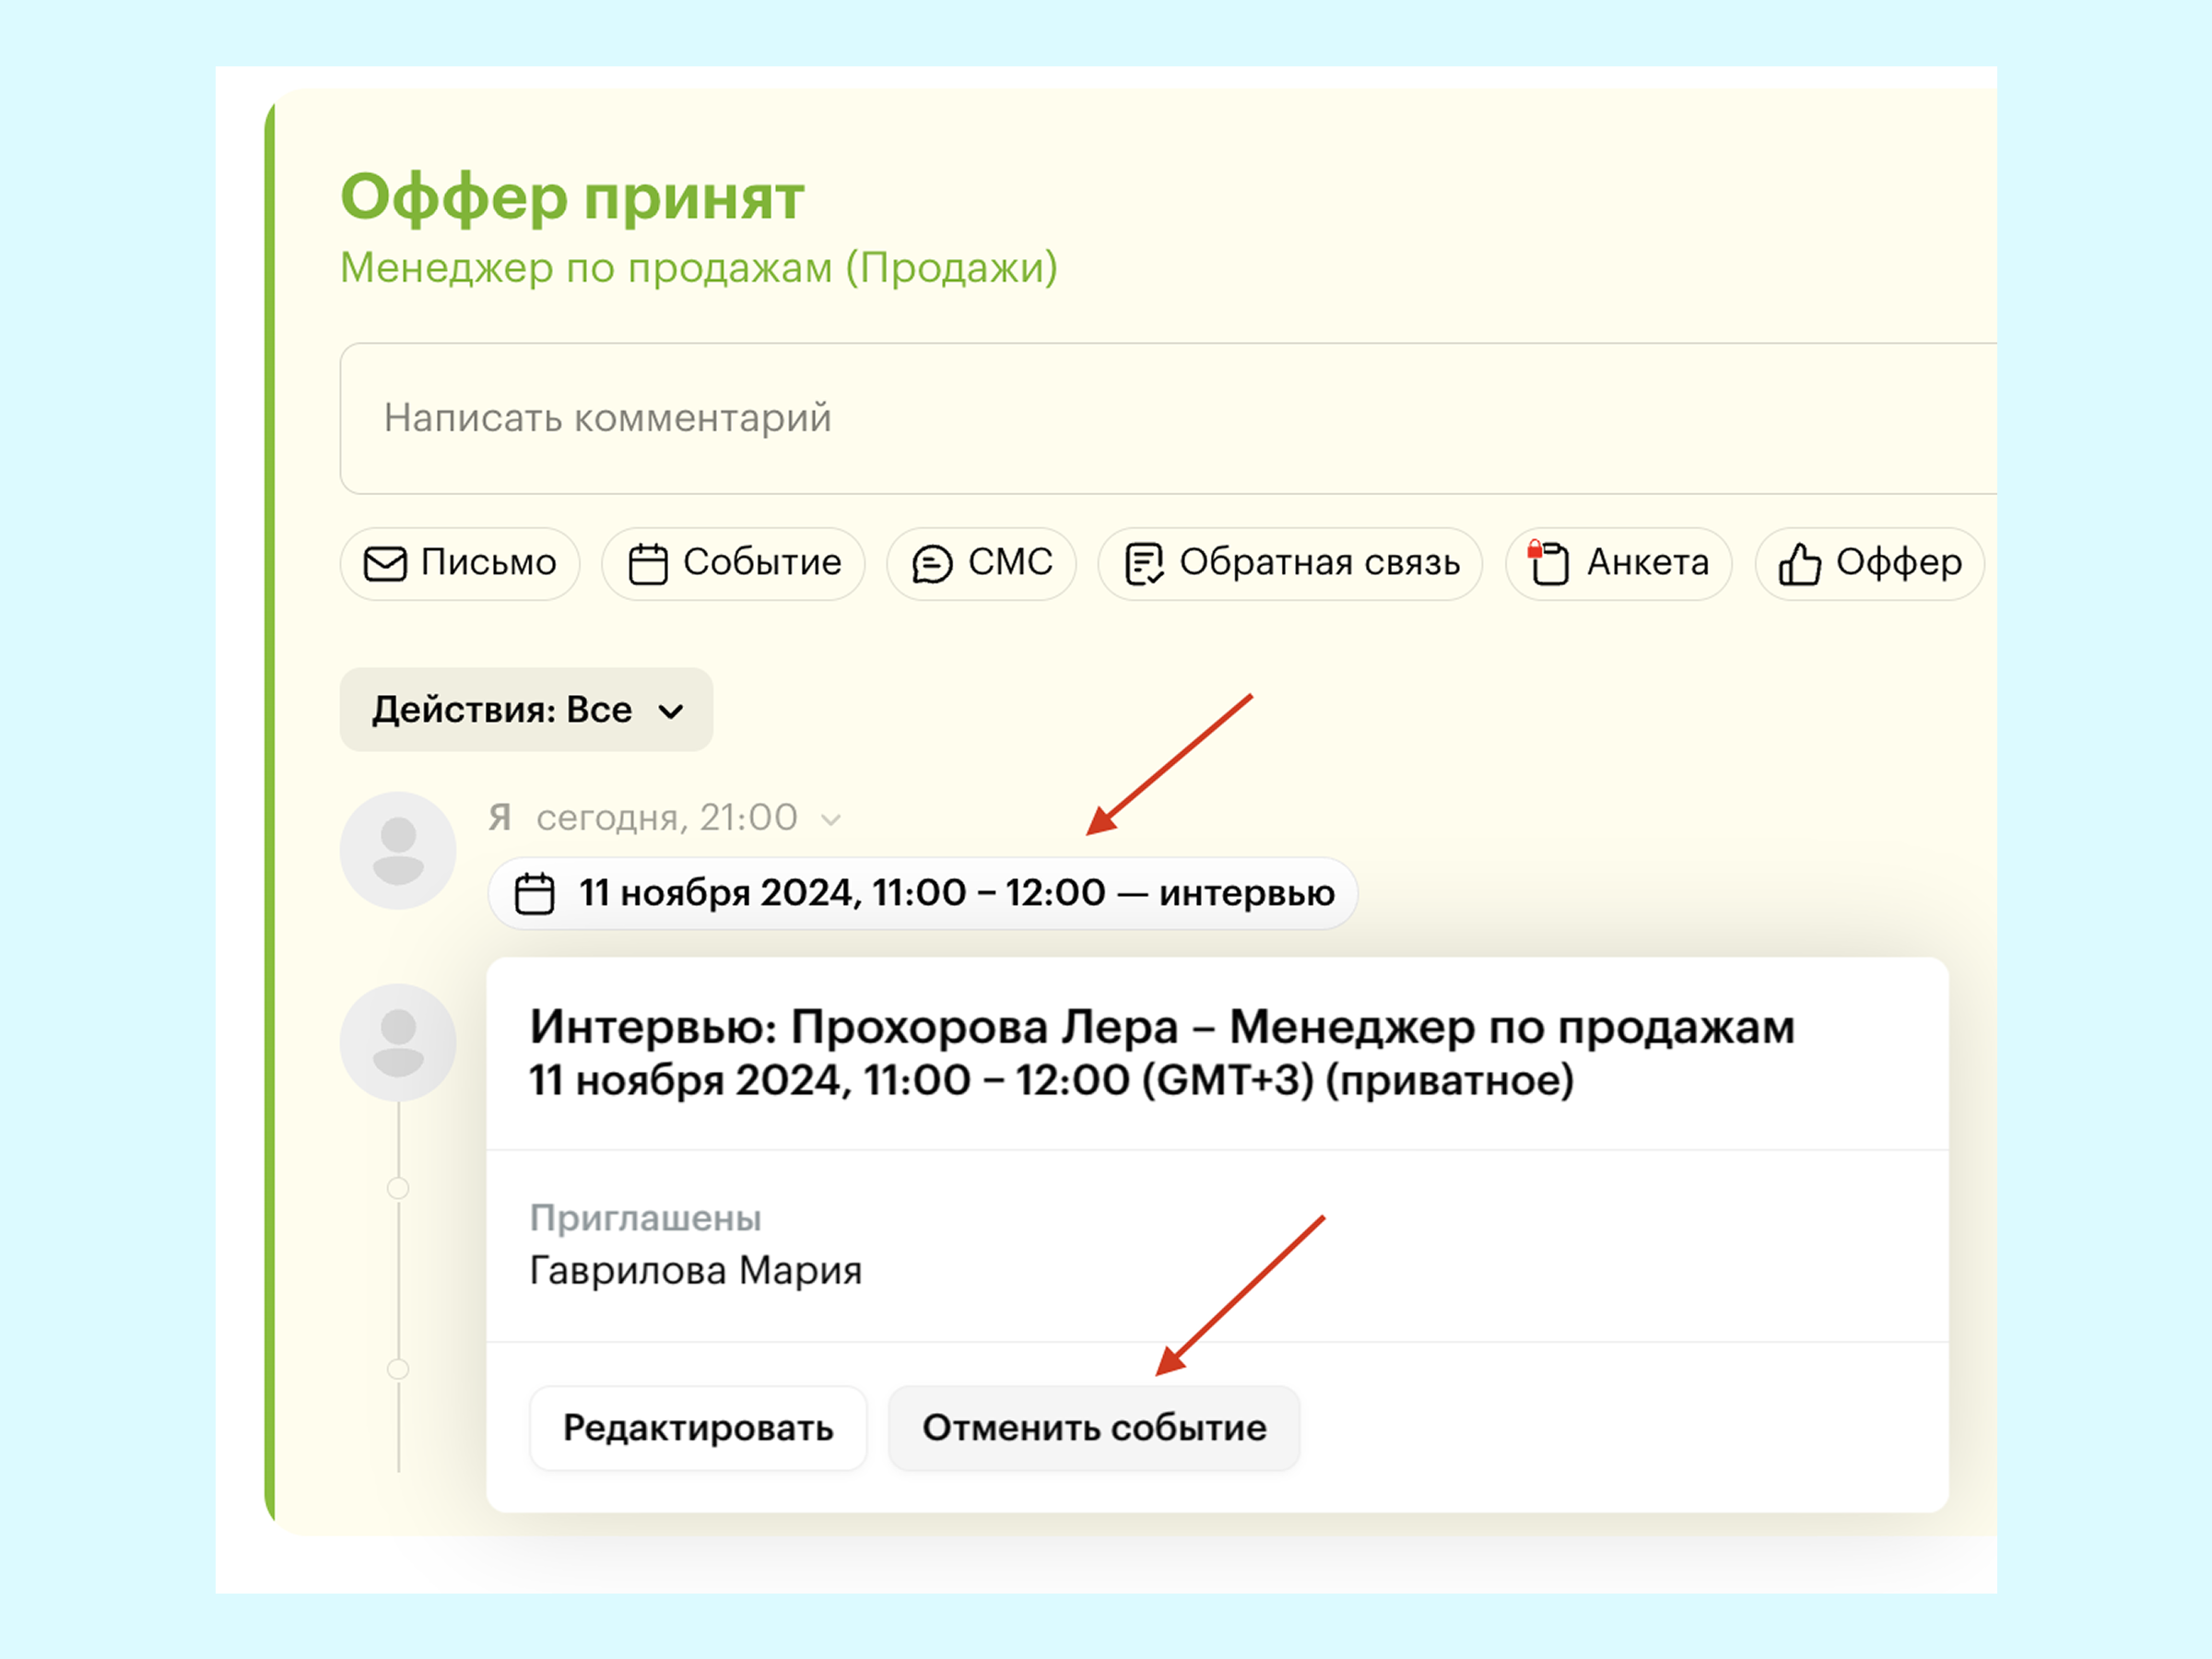
Task: Click the Интервью: Прохорова Лера title
Action: (x=1162, y=1027)
